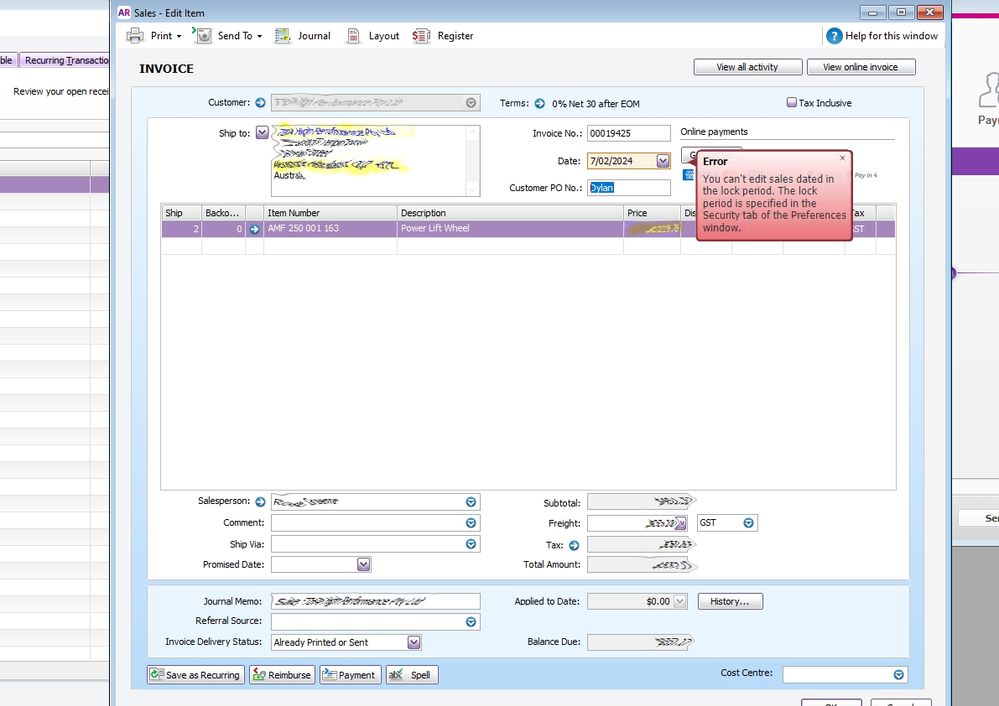Image resolution: width=999 pixels, height=706 pixels.
Task: Click Help for this window icon
Action: tap(833, 36)
